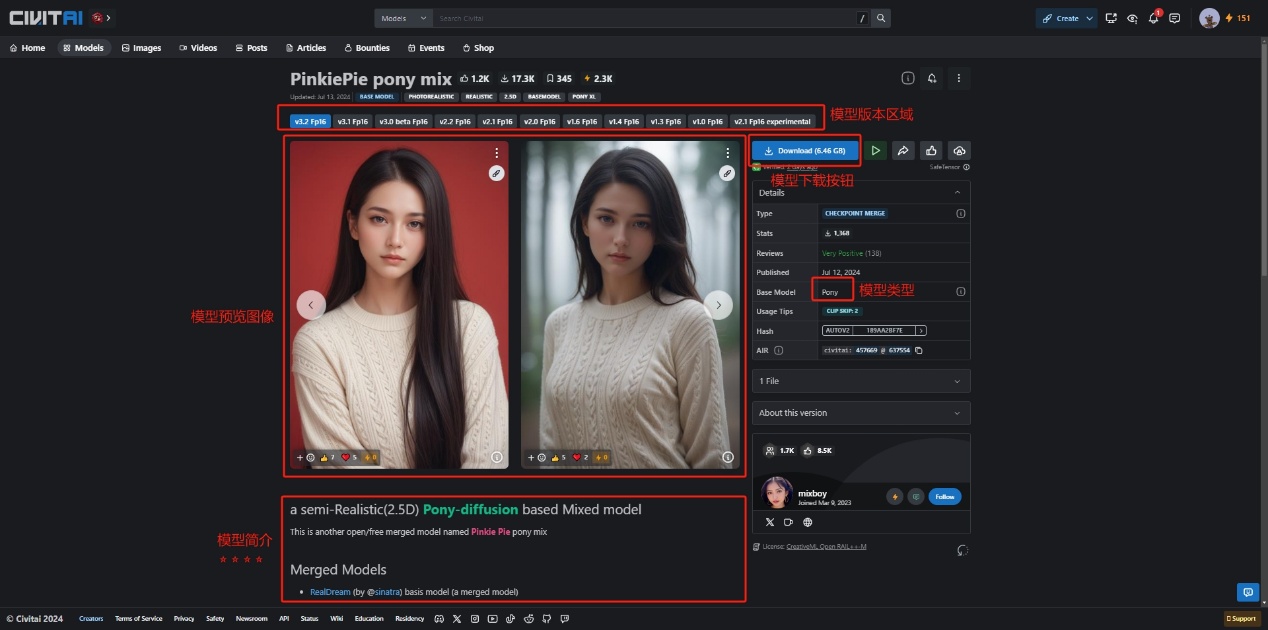The height and width of the screenshot is (630, 1268).
Task: Expand the About this version section
Action: coord(861,413)
